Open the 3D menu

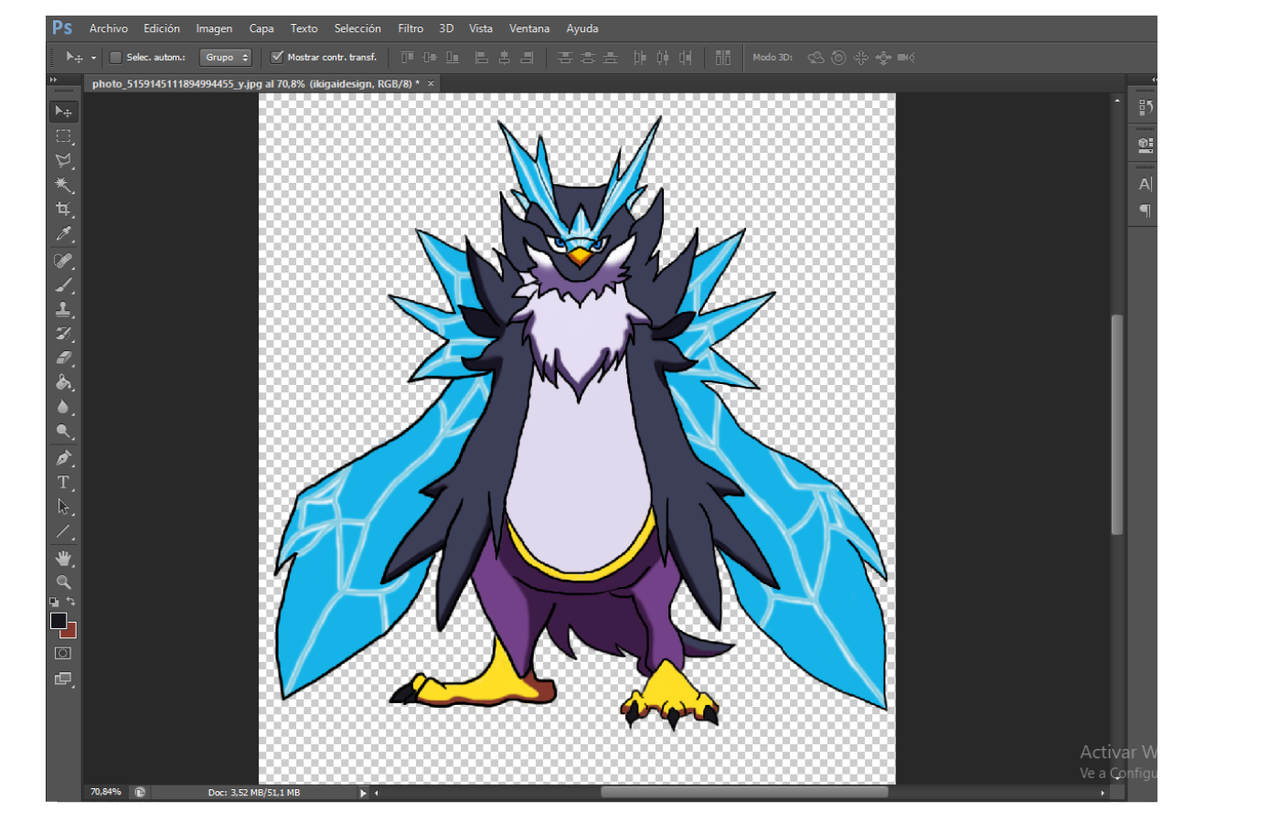(x=446, y=28)
